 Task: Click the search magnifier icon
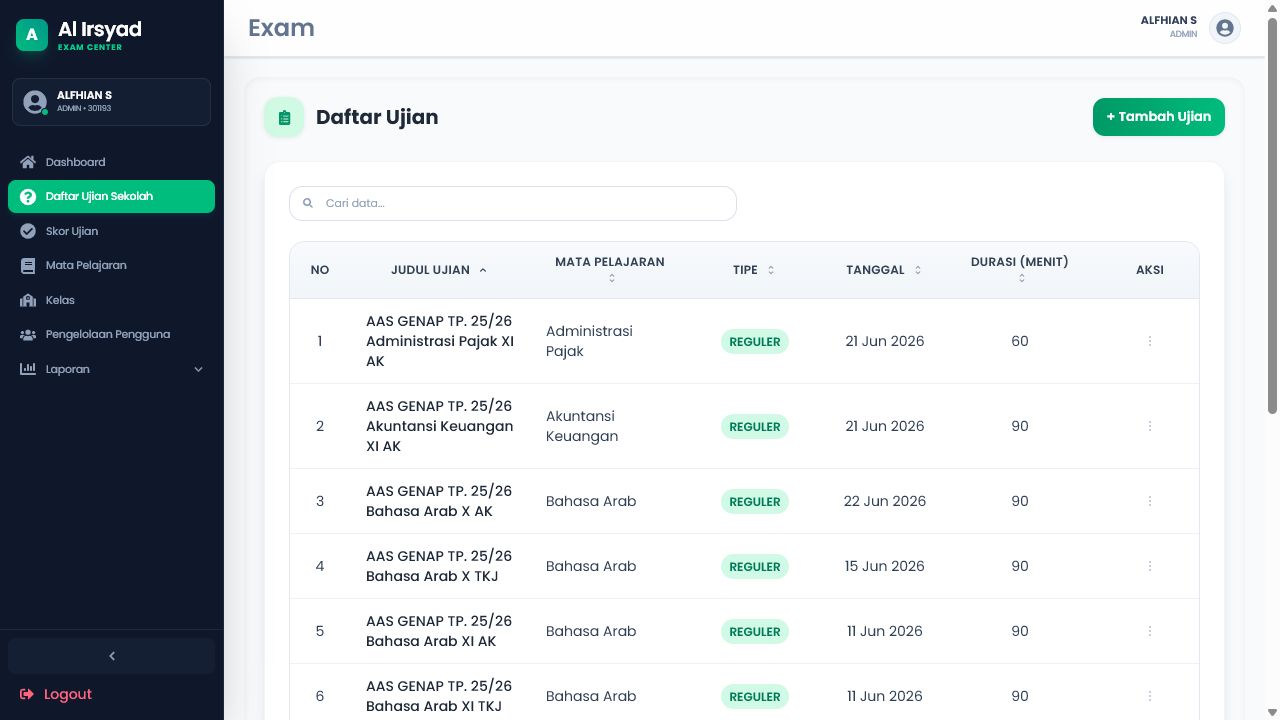click(308, 203)
